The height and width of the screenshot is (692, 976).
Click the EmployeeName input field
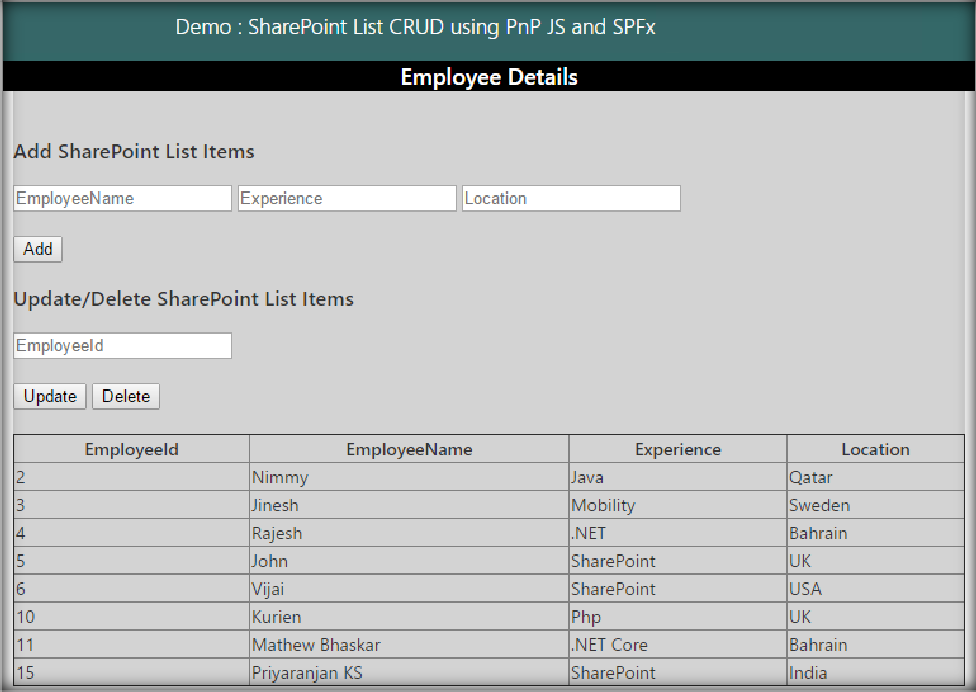(123, 198)
